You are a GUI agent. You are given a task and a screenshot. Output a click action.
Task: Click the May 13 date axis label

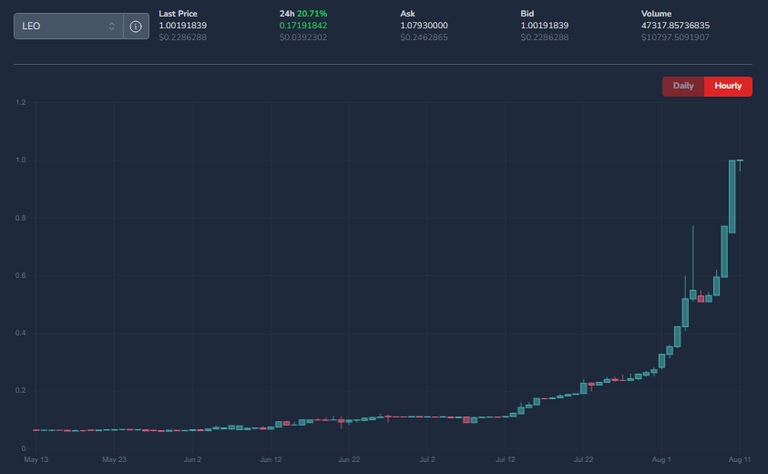click(36, 459)
